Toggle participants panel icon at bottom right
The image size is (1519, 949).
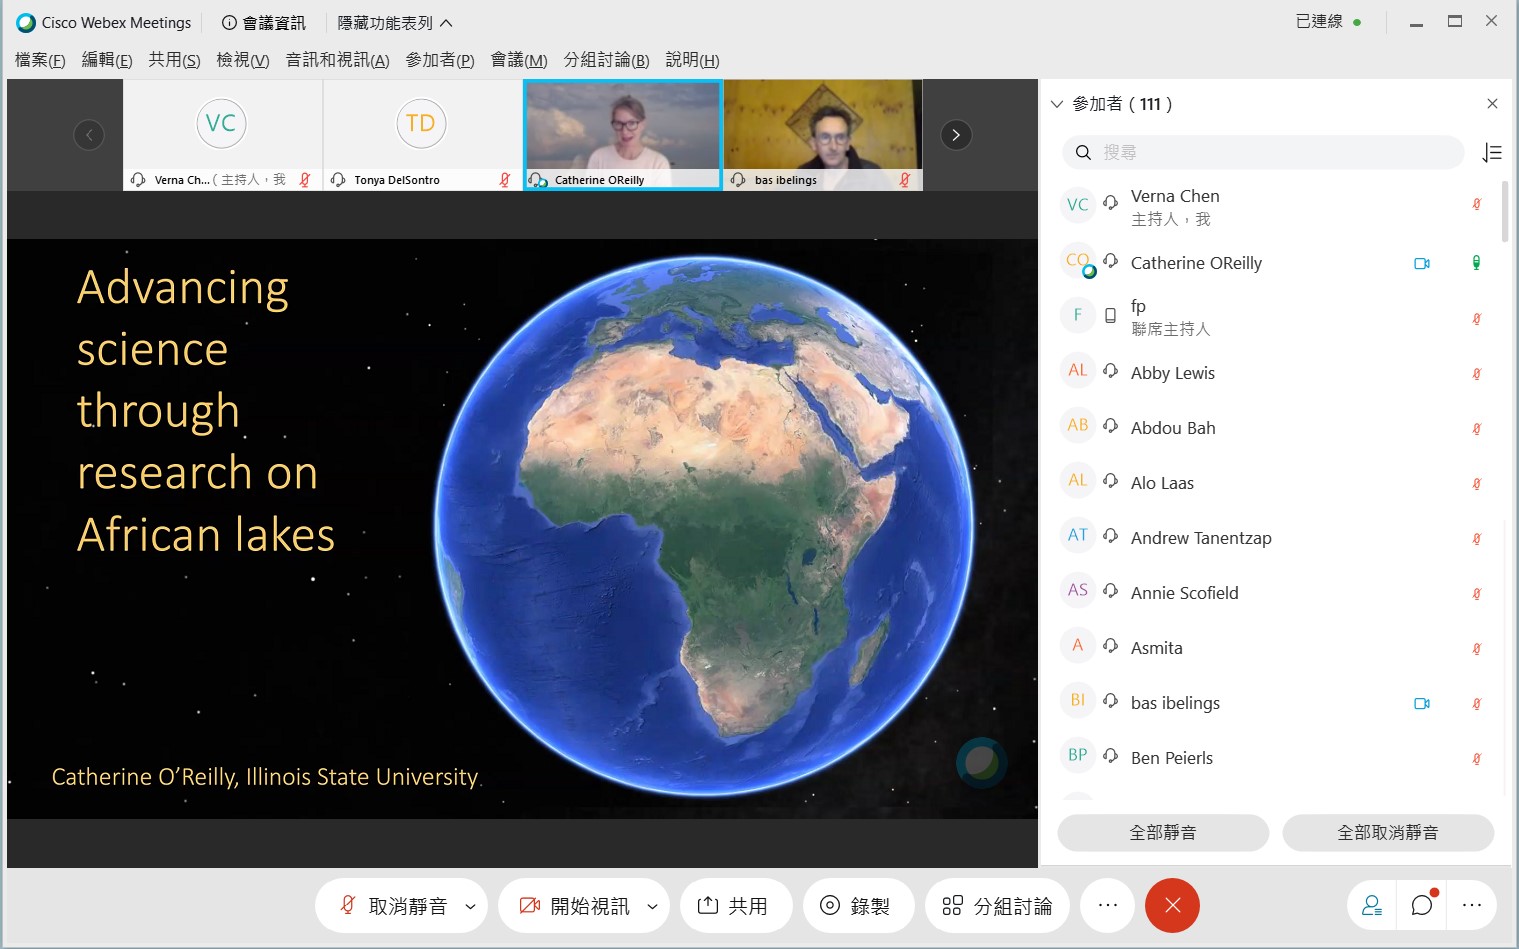point(1372,906)
